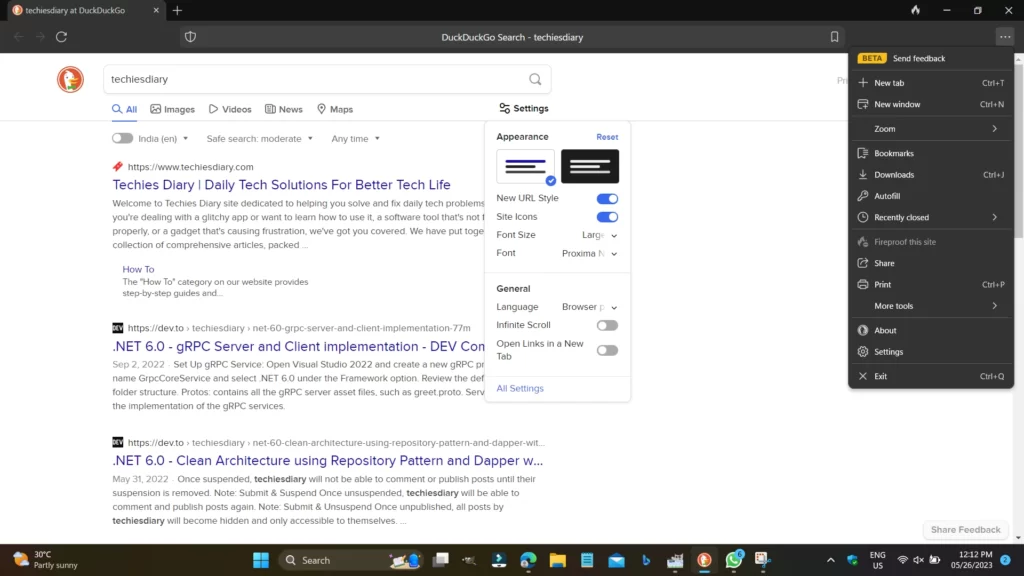Open Safe search: moderate dropdown

pyautogui.click(x=259, y=138)
